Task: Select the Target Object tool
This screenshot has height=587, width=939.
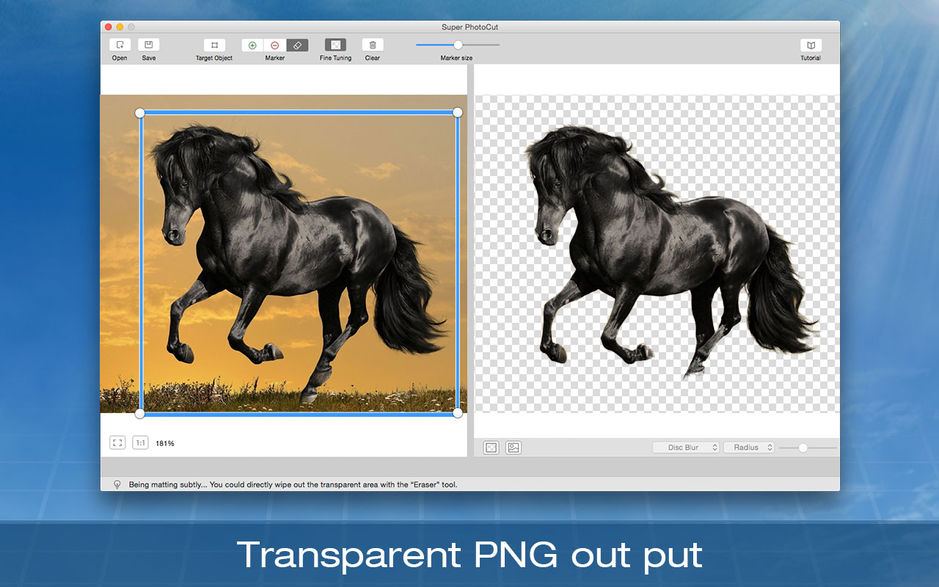Action: coord(214,45)
